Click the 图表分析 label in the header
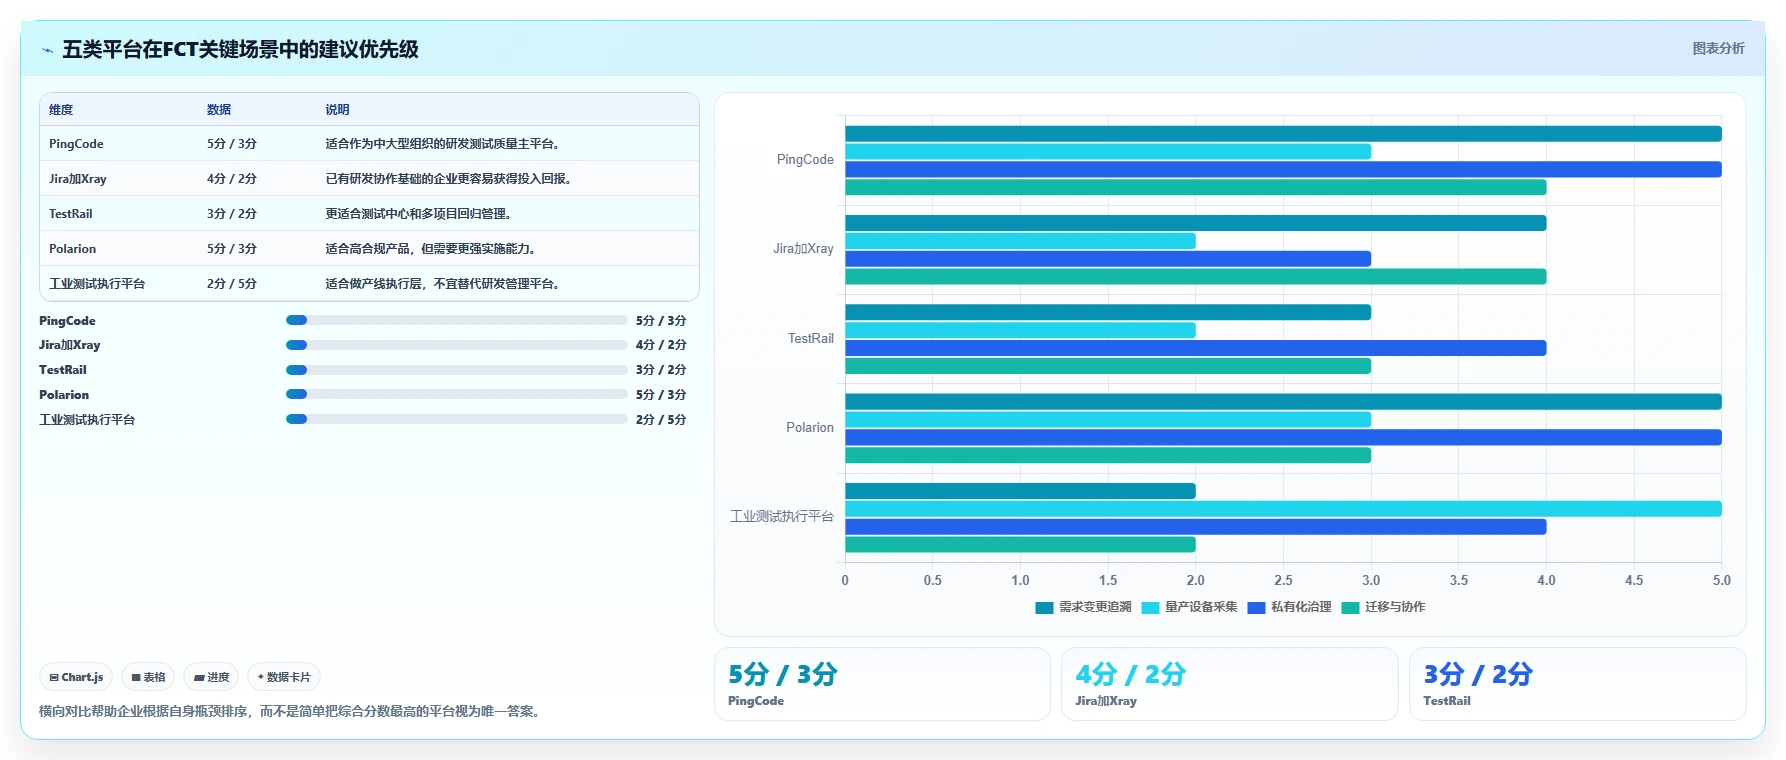This screenshot has height=760, width=1786. (1718, 48)
